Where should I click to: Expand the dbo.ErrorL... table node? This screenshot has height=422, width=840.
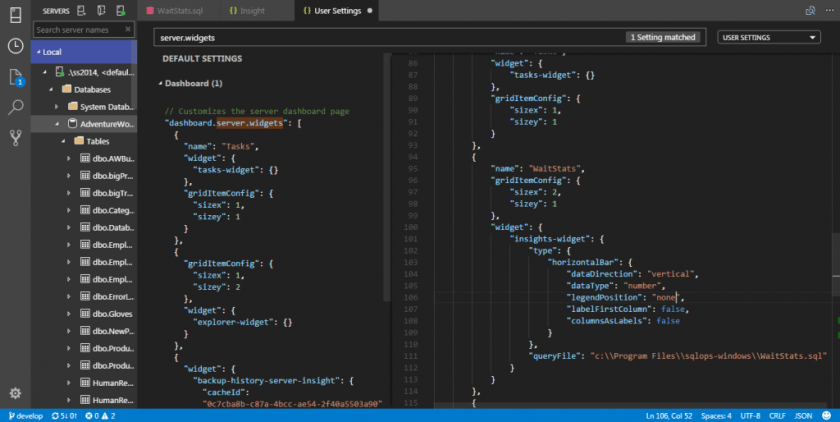[69, 296]
